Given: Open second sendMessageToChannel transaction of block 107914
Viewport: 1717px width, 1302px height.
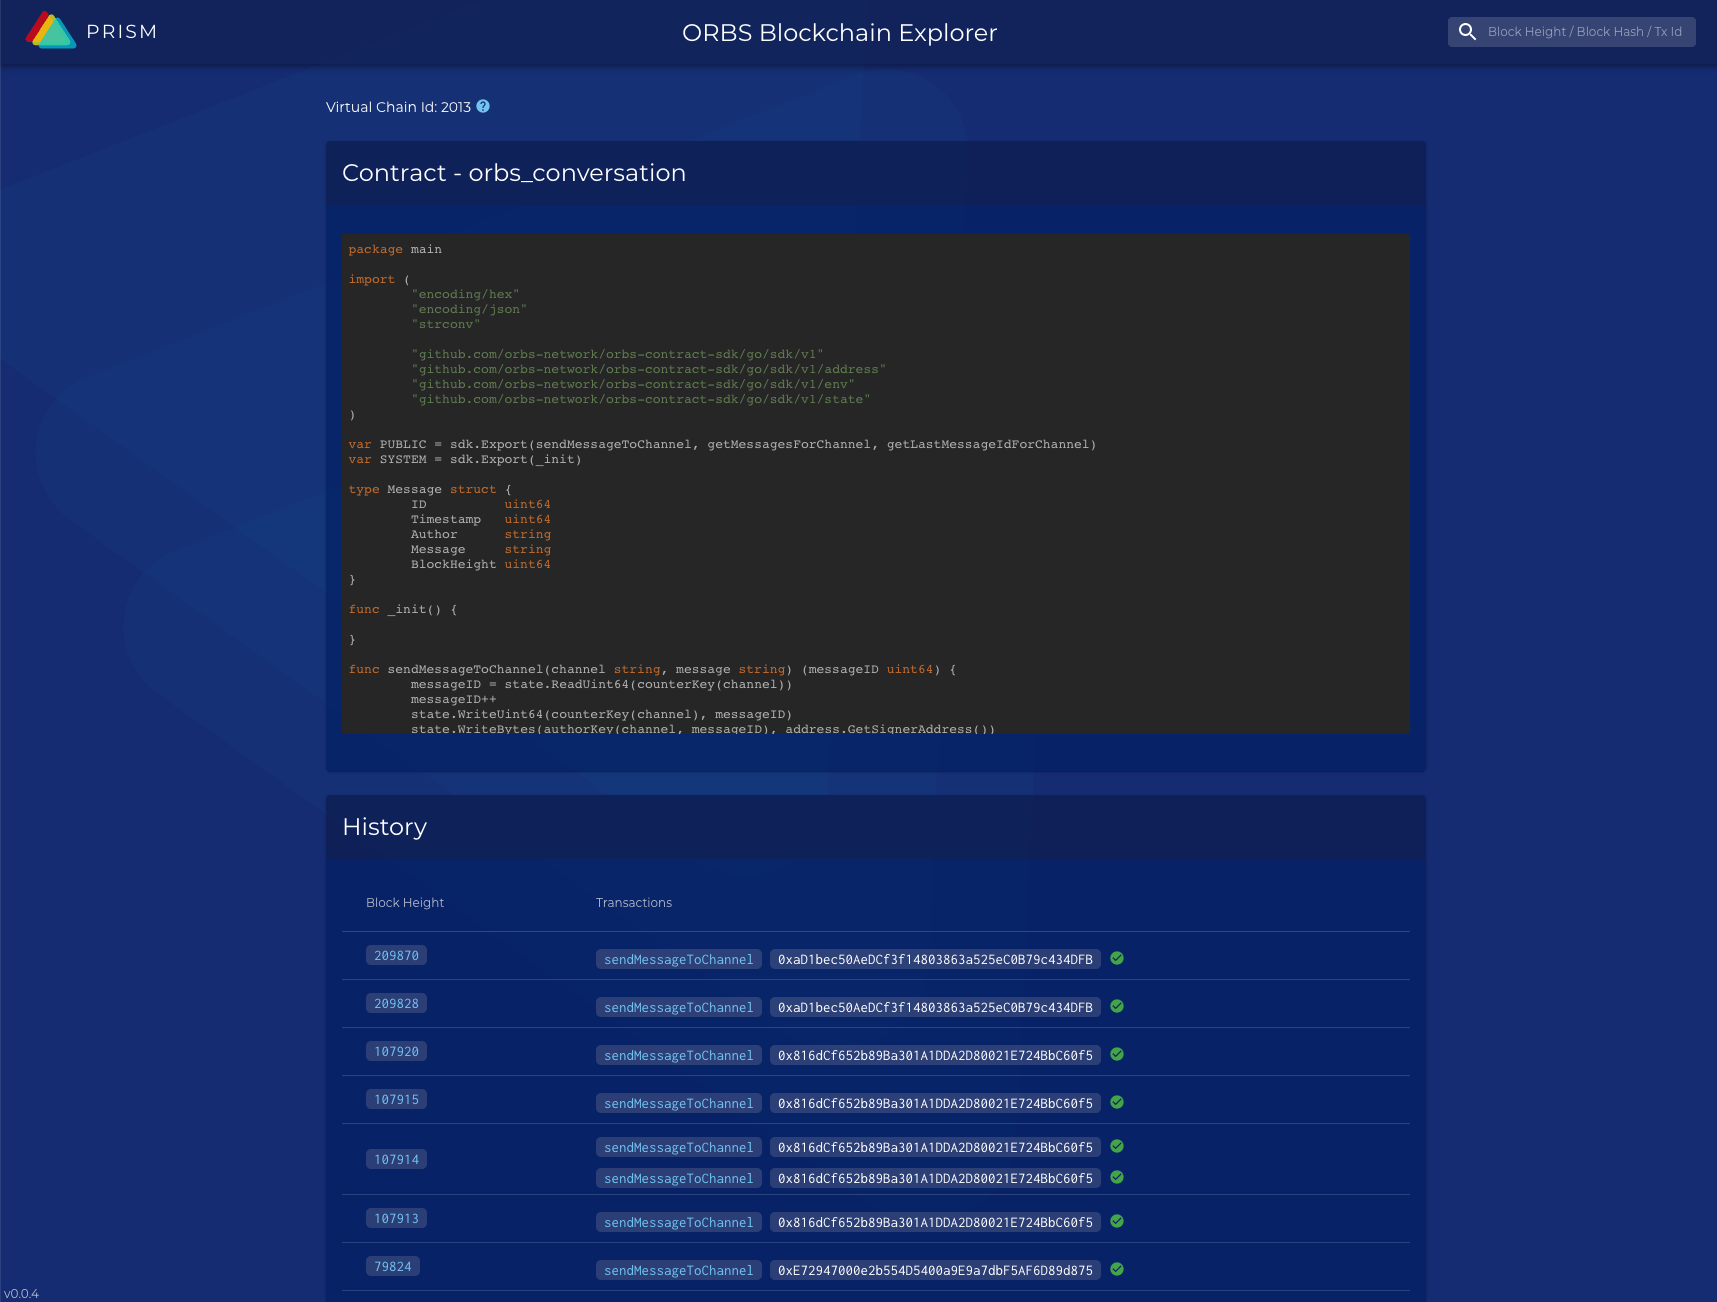Looking at the screenshot, I should click(x=679, y=1179).
